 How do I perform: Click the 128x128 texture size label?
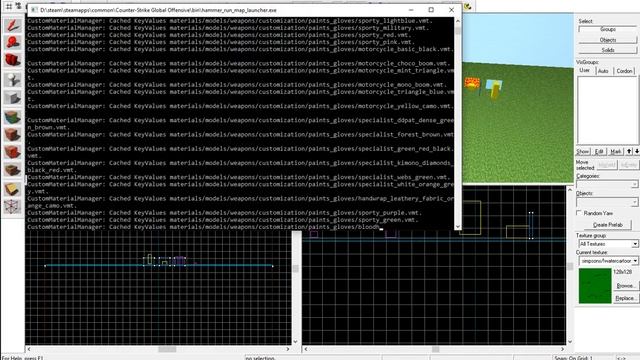[x=622, y=271]
